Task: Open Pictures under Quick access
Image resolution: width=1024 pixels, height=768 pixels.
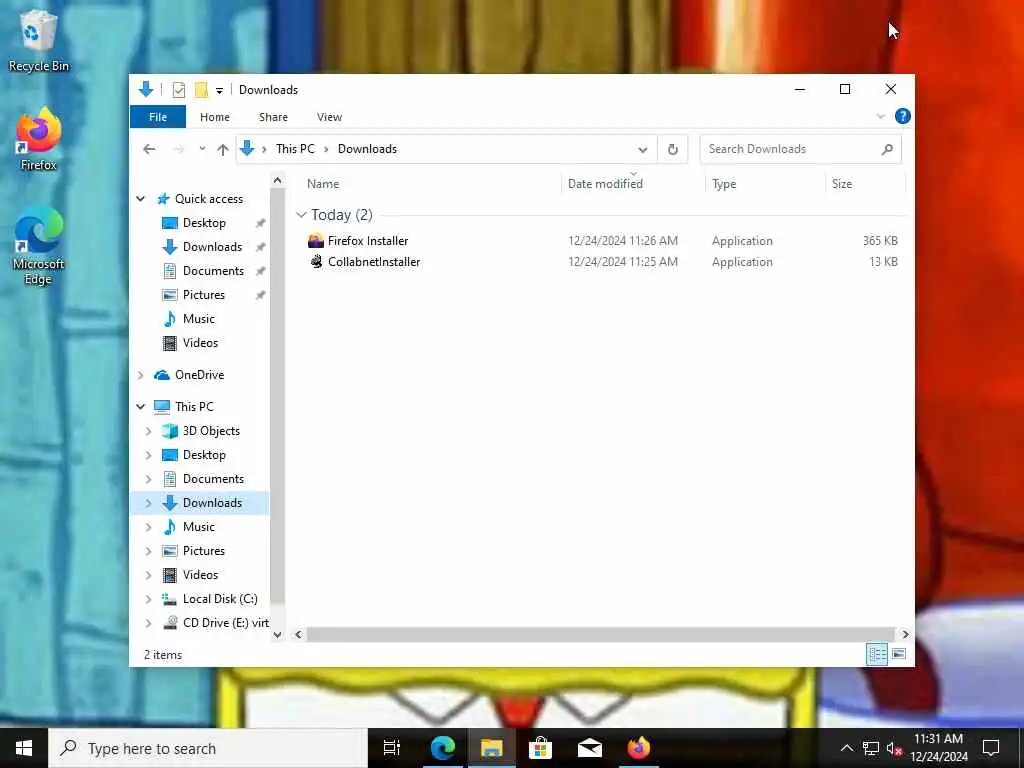Action: 203,295
